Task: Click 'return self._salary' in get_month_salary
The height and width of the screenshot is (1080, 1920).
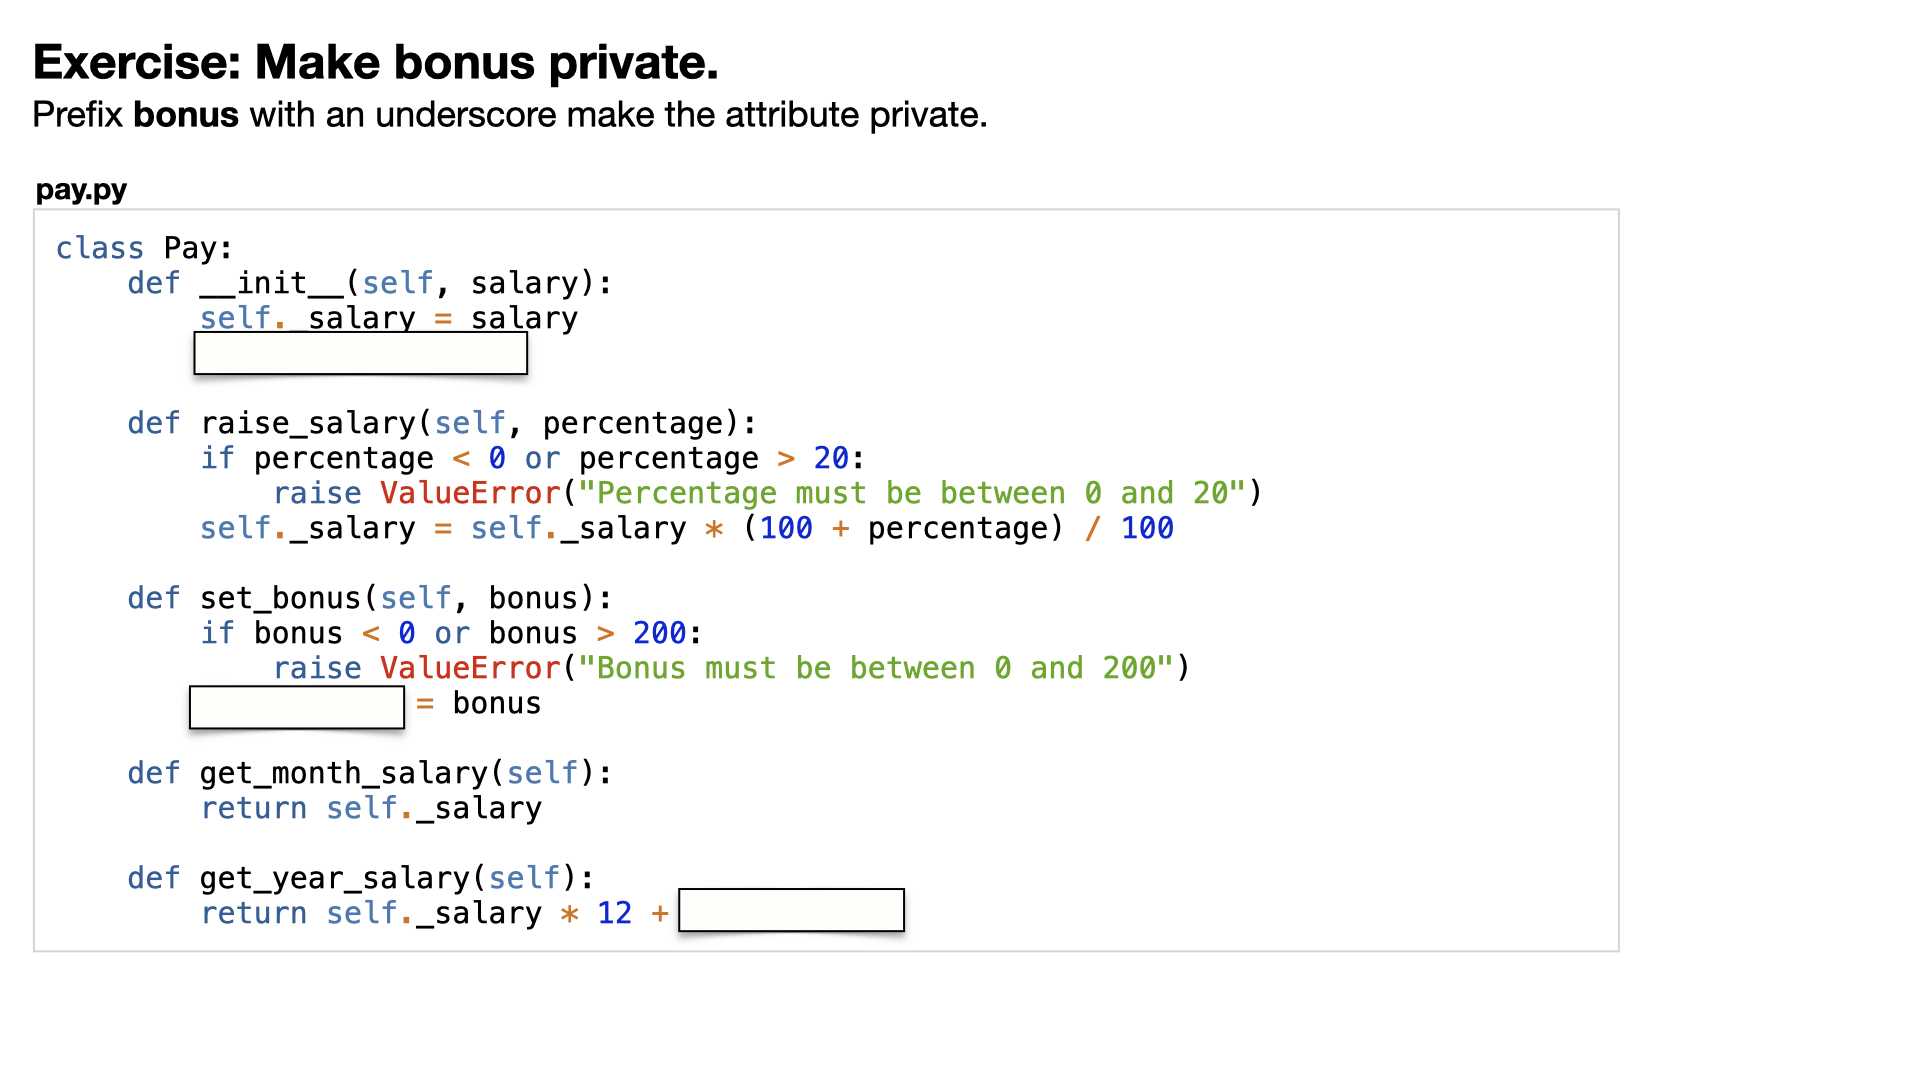Action: point(371,808)
